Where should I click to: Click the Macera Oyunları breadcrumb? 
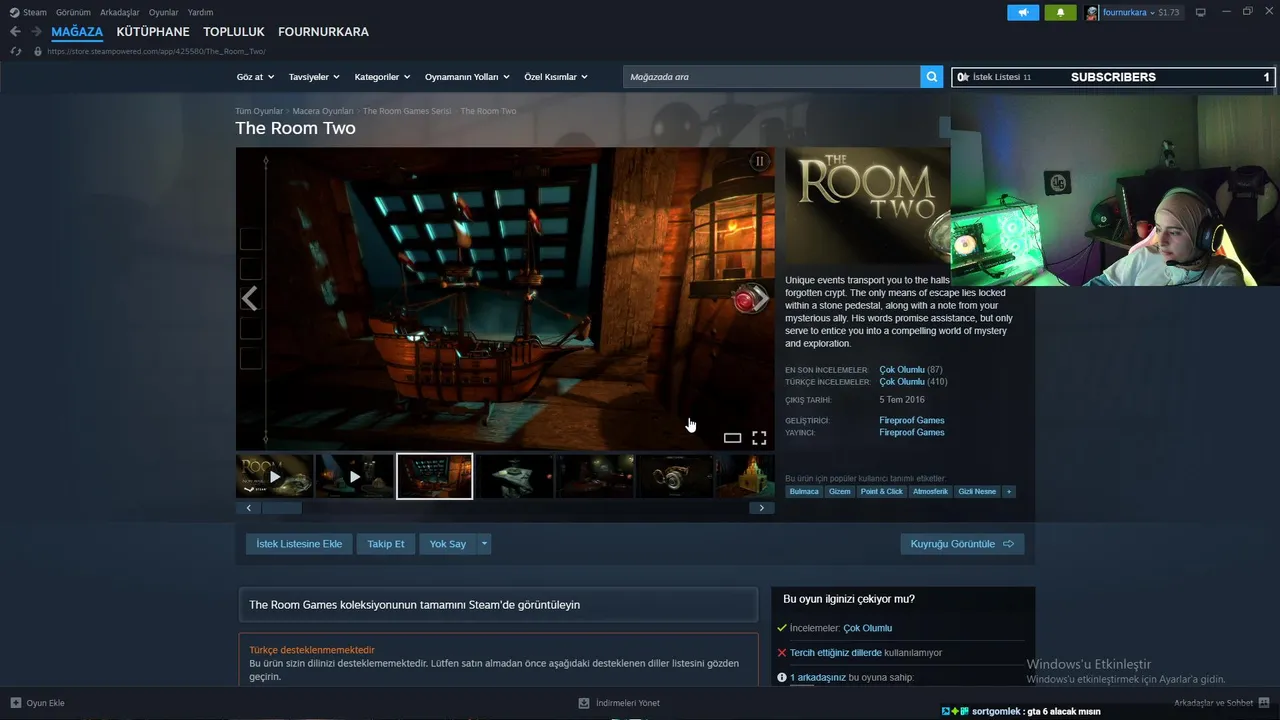(323, 111)
